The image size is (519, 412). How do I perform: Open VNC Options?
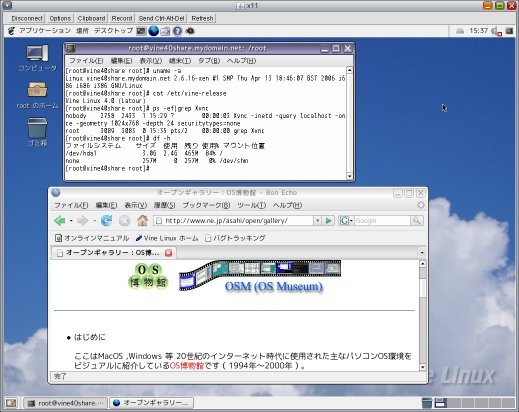point(60,18)
